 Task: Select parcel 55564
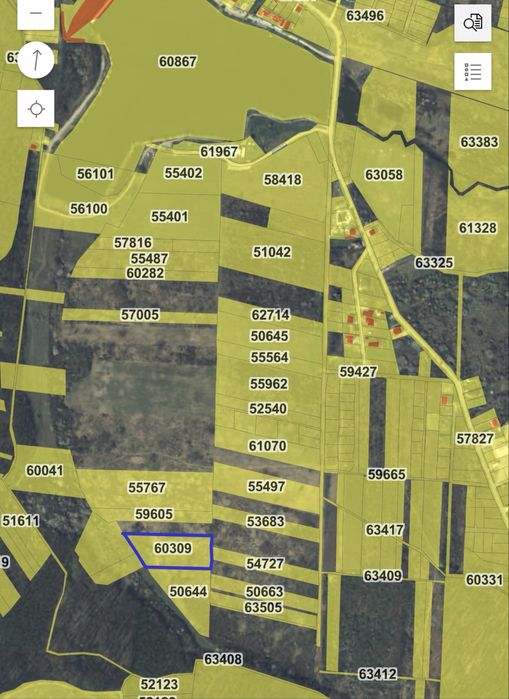269,357
